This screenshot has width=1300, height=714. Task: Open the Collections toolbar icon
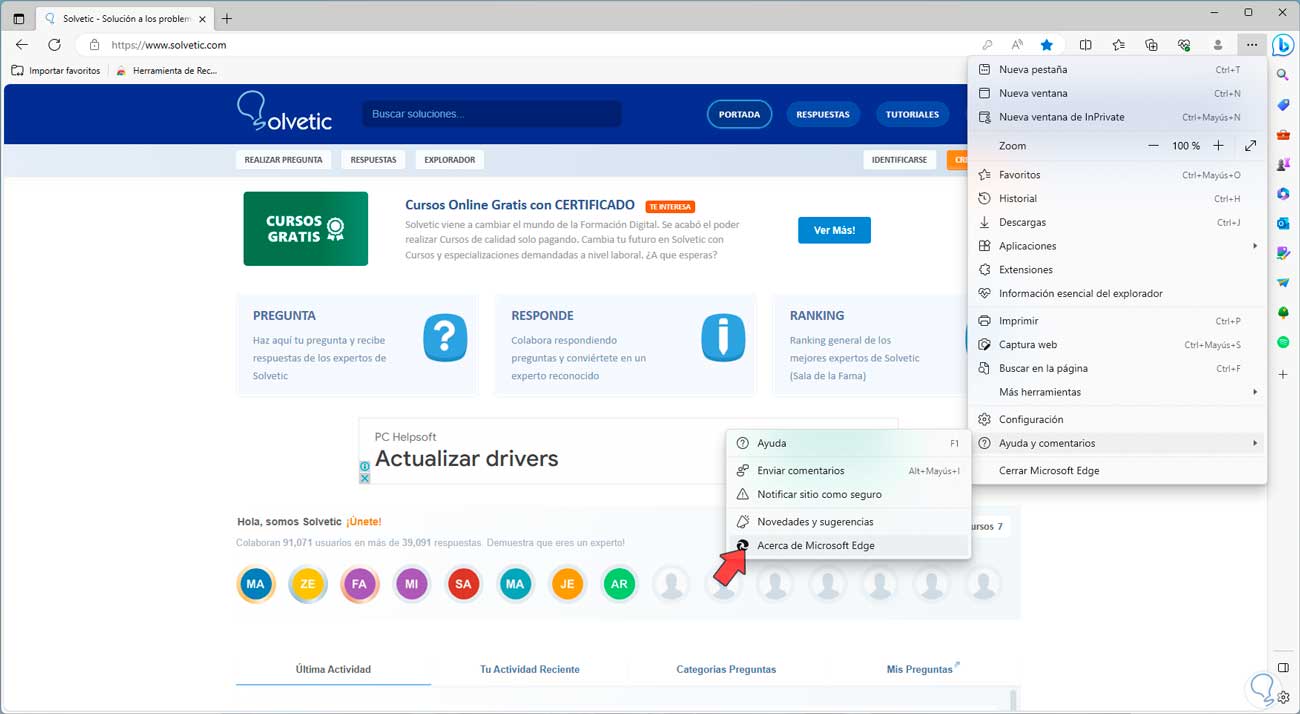pyautogui.click(x=1152, y=45)
